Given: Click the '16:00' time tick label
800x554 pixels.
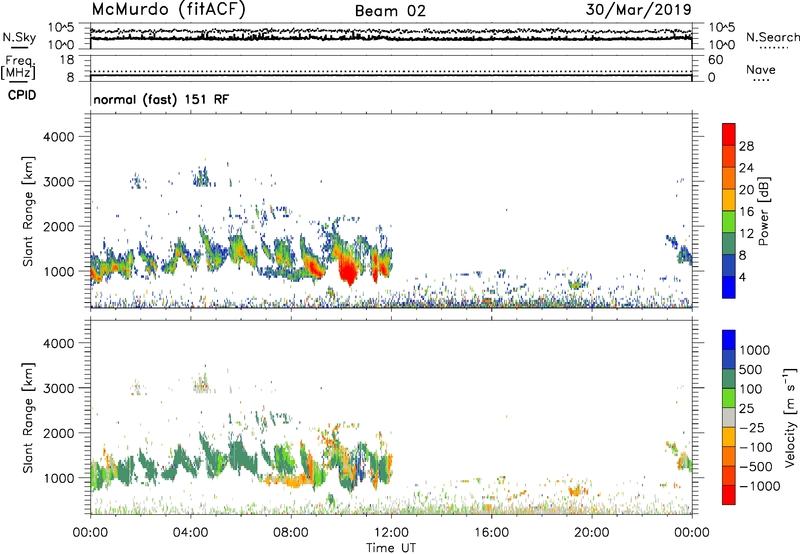Looking at the screenshot, I should pyautogui.click(x=491, y=533).
